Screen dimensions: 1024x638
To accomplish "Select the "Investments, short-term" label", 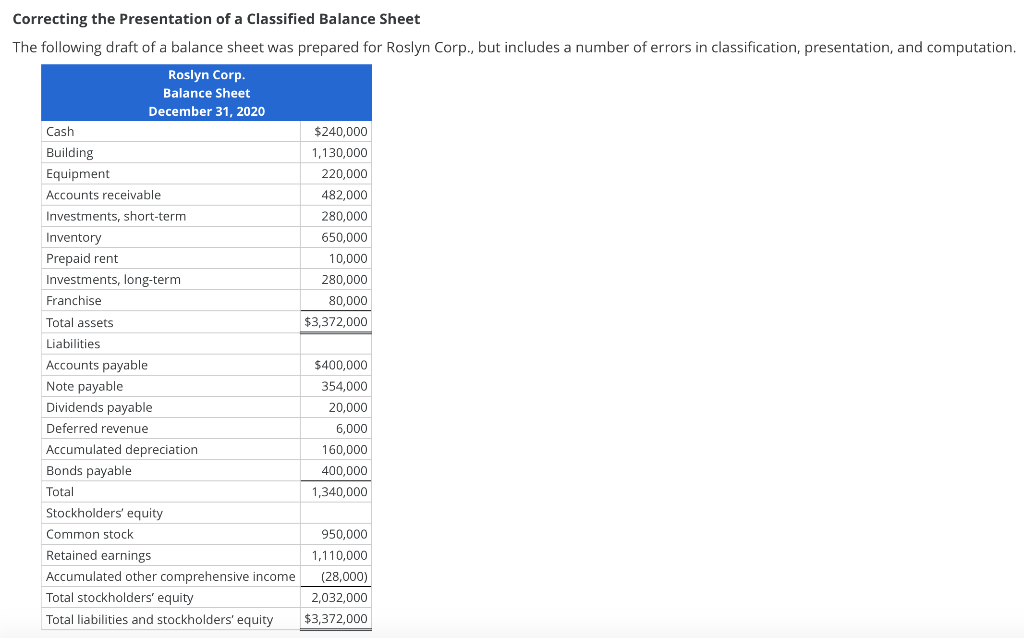I will click(x=116, y=216).
